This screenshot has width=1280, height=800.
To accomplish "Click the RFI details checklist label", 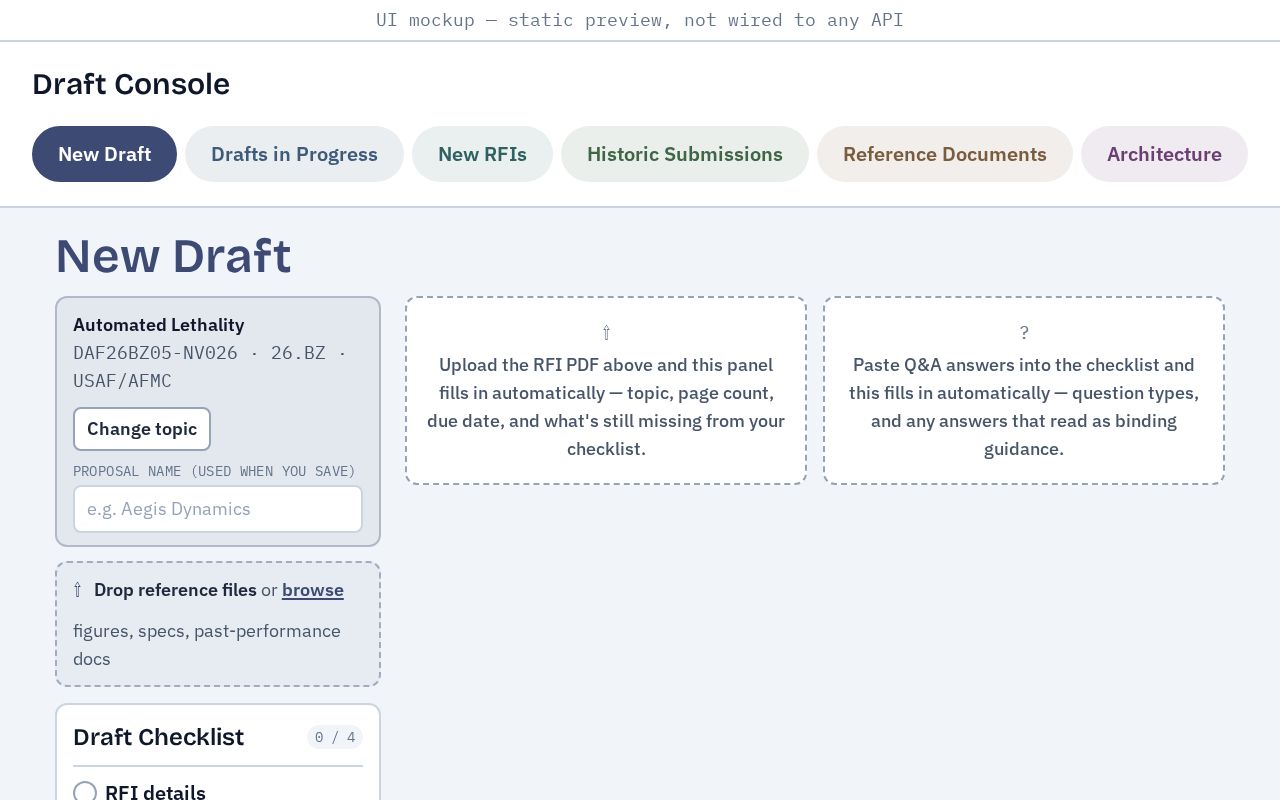I will pos(155,793).
